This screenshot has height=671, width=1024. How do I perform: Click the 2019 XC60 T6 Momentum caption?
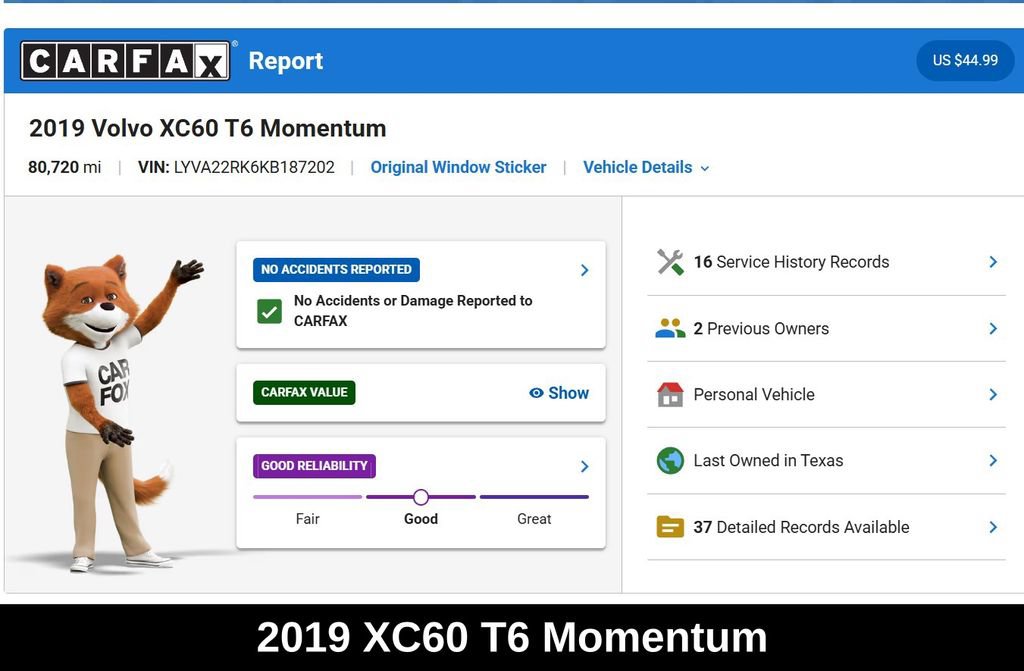tap(512, 637)
